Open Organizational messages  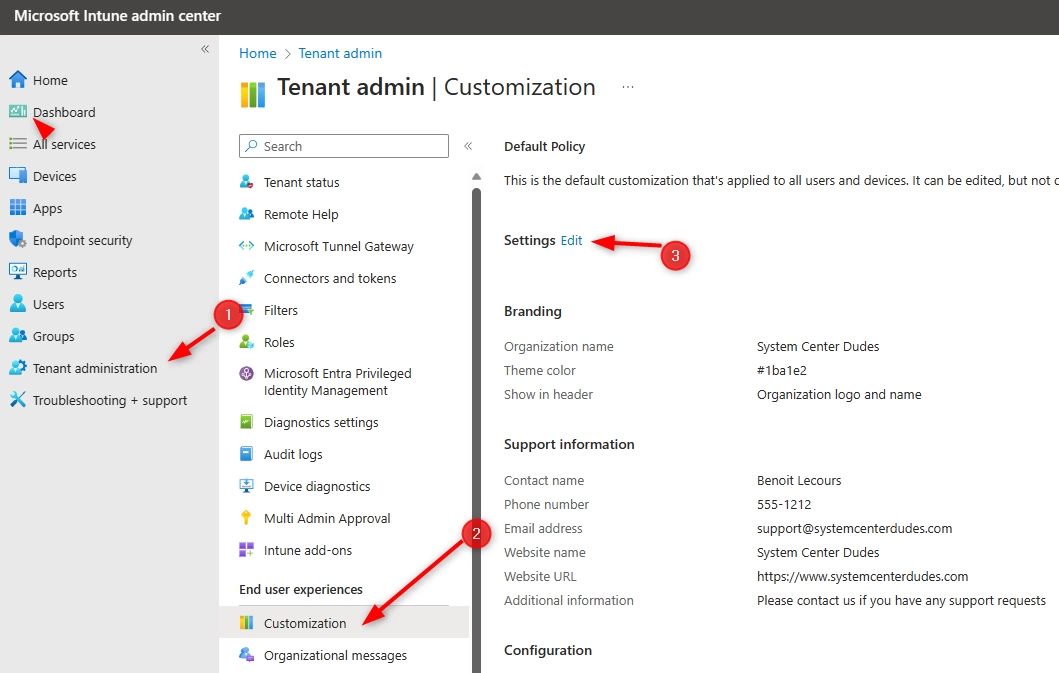click(x=334, y=655)
